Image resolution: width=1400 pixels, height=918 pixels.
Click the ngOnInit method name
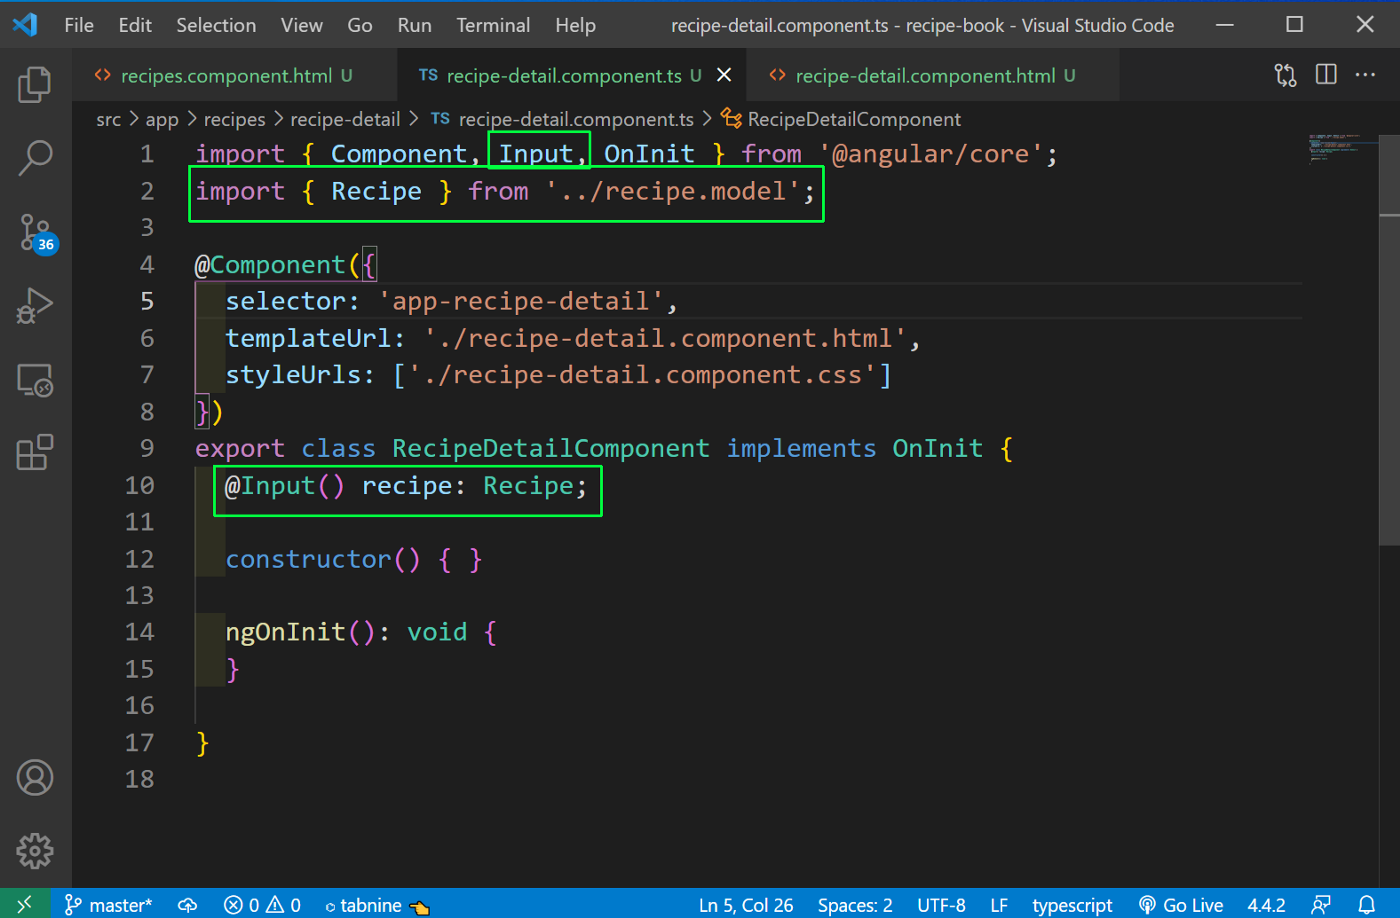(285, 632)
